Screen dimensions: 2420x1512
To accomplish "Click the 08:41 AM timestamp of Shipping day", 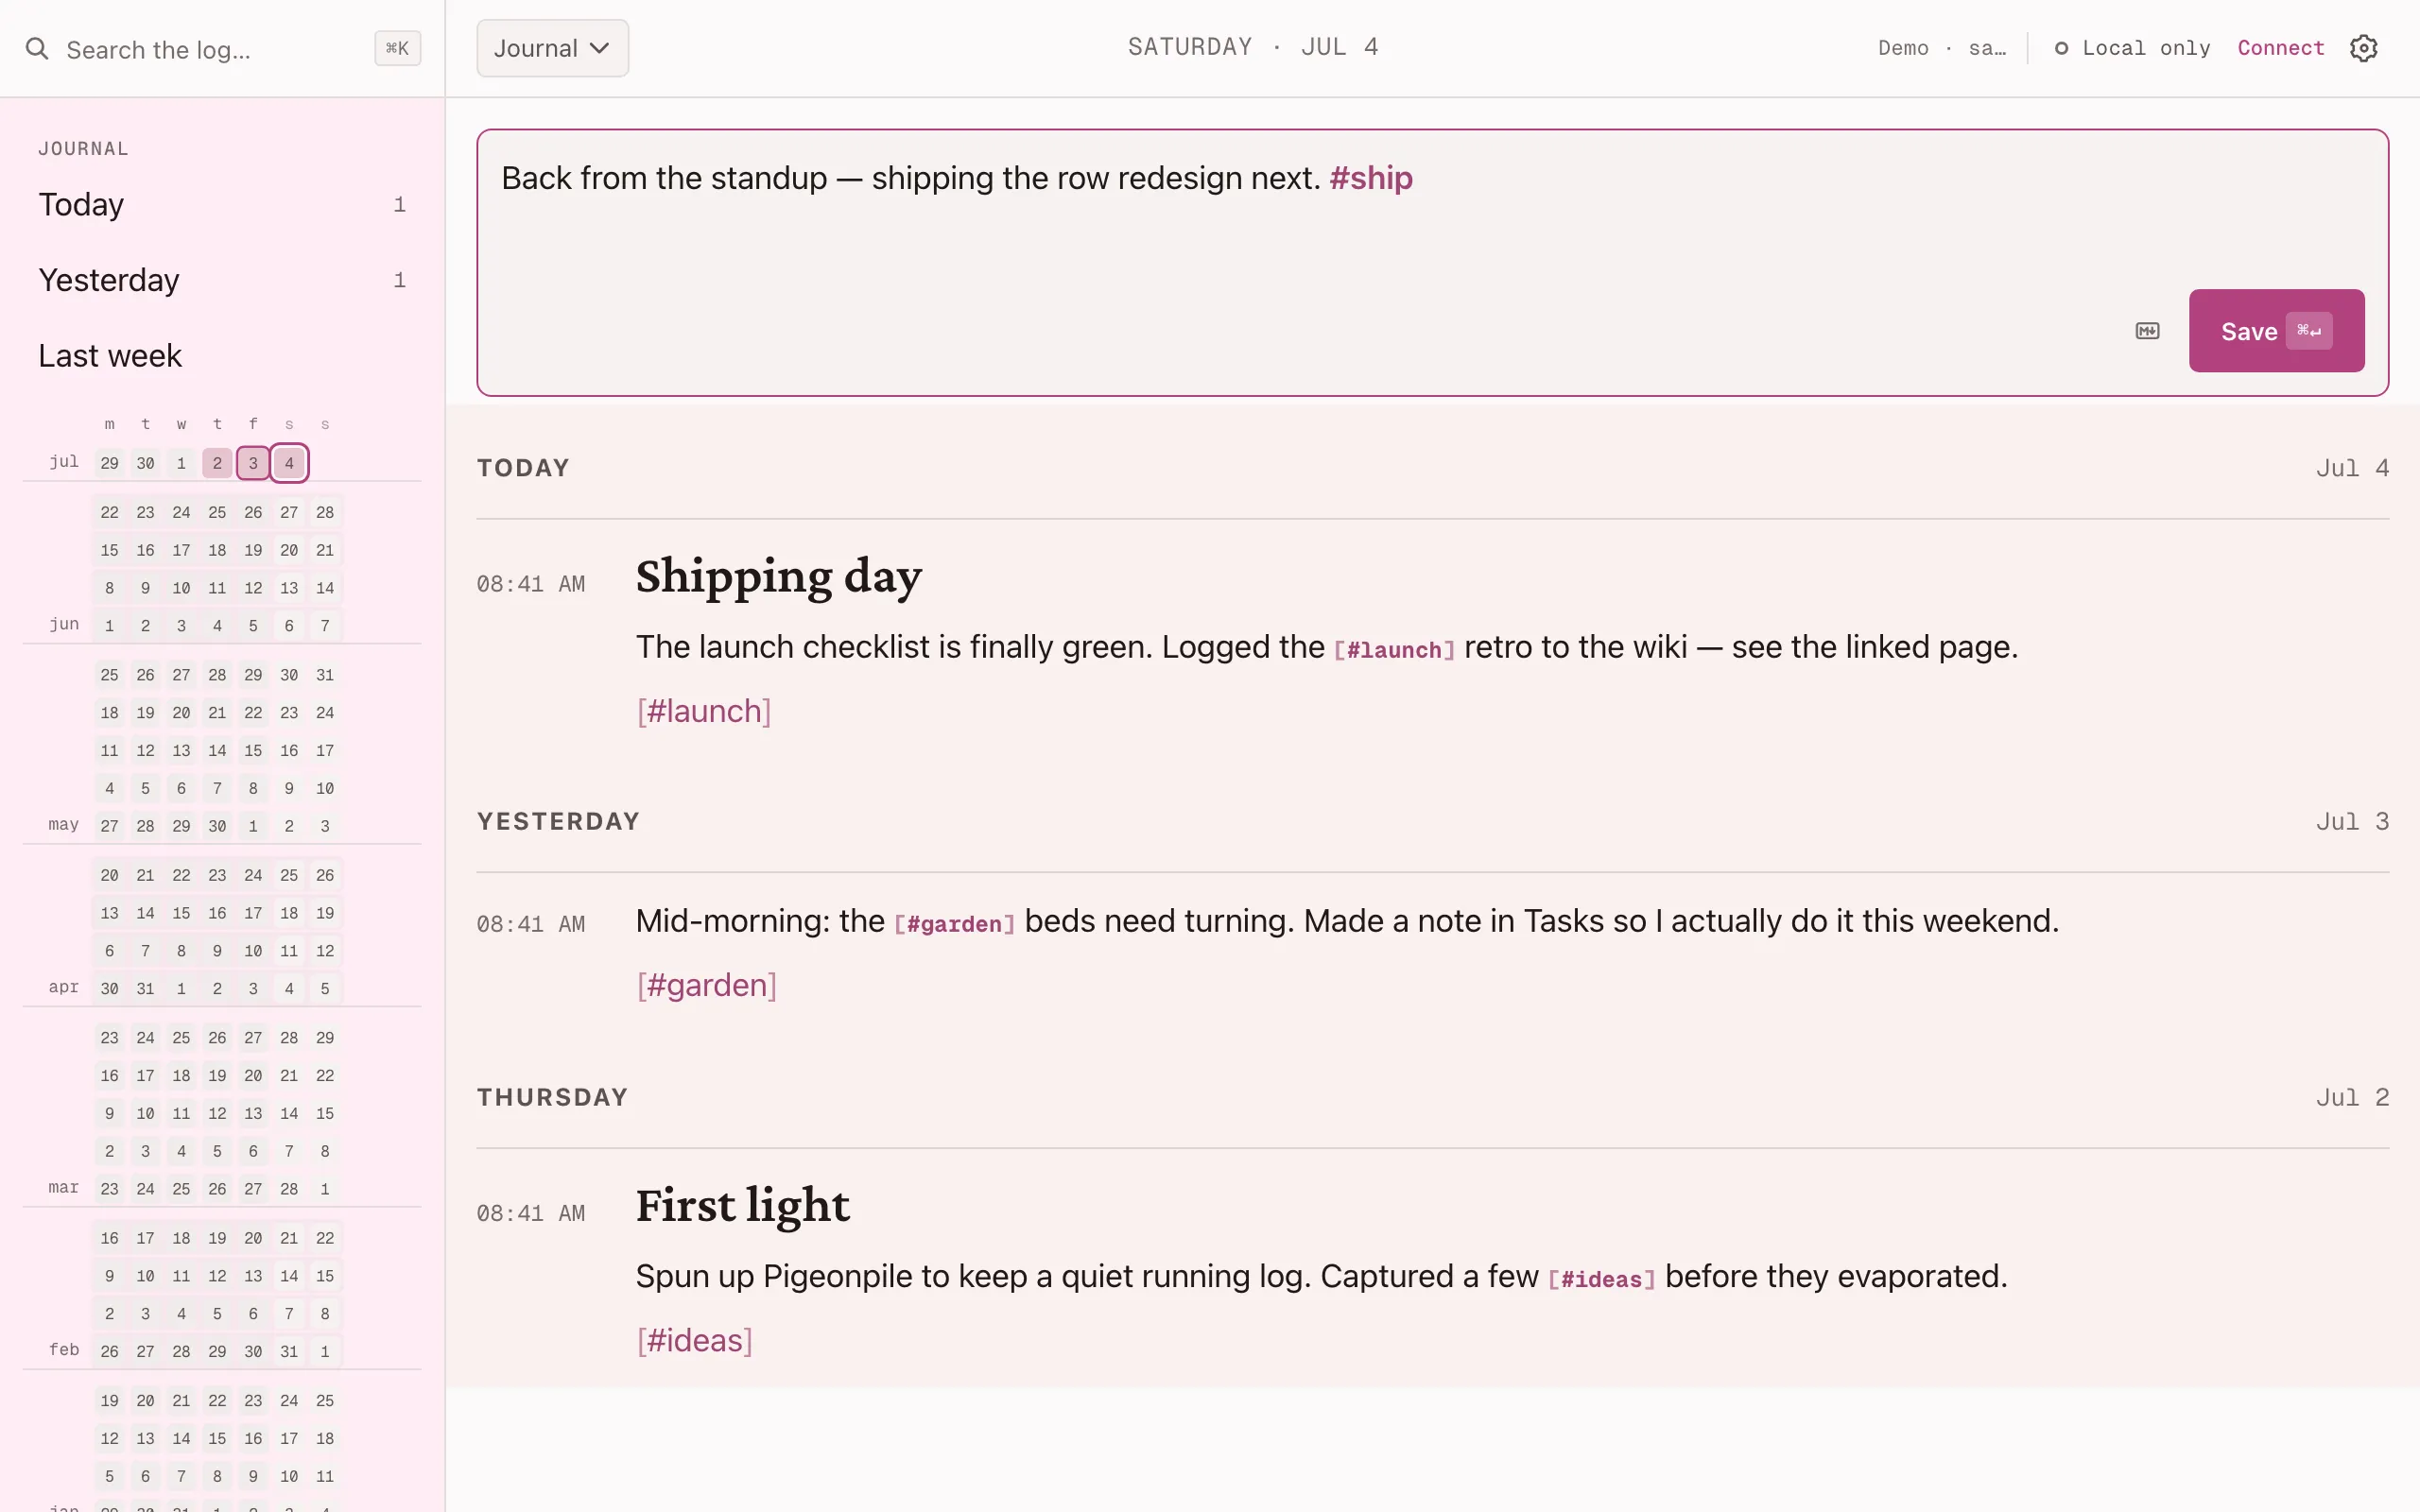I will 531,584.
